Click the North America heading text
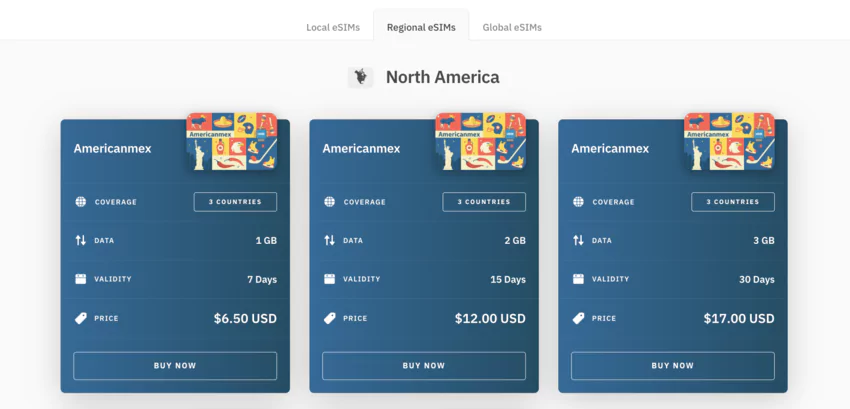Image resolution: width=850 pixels, height=409 pixels. coord(442,77)
